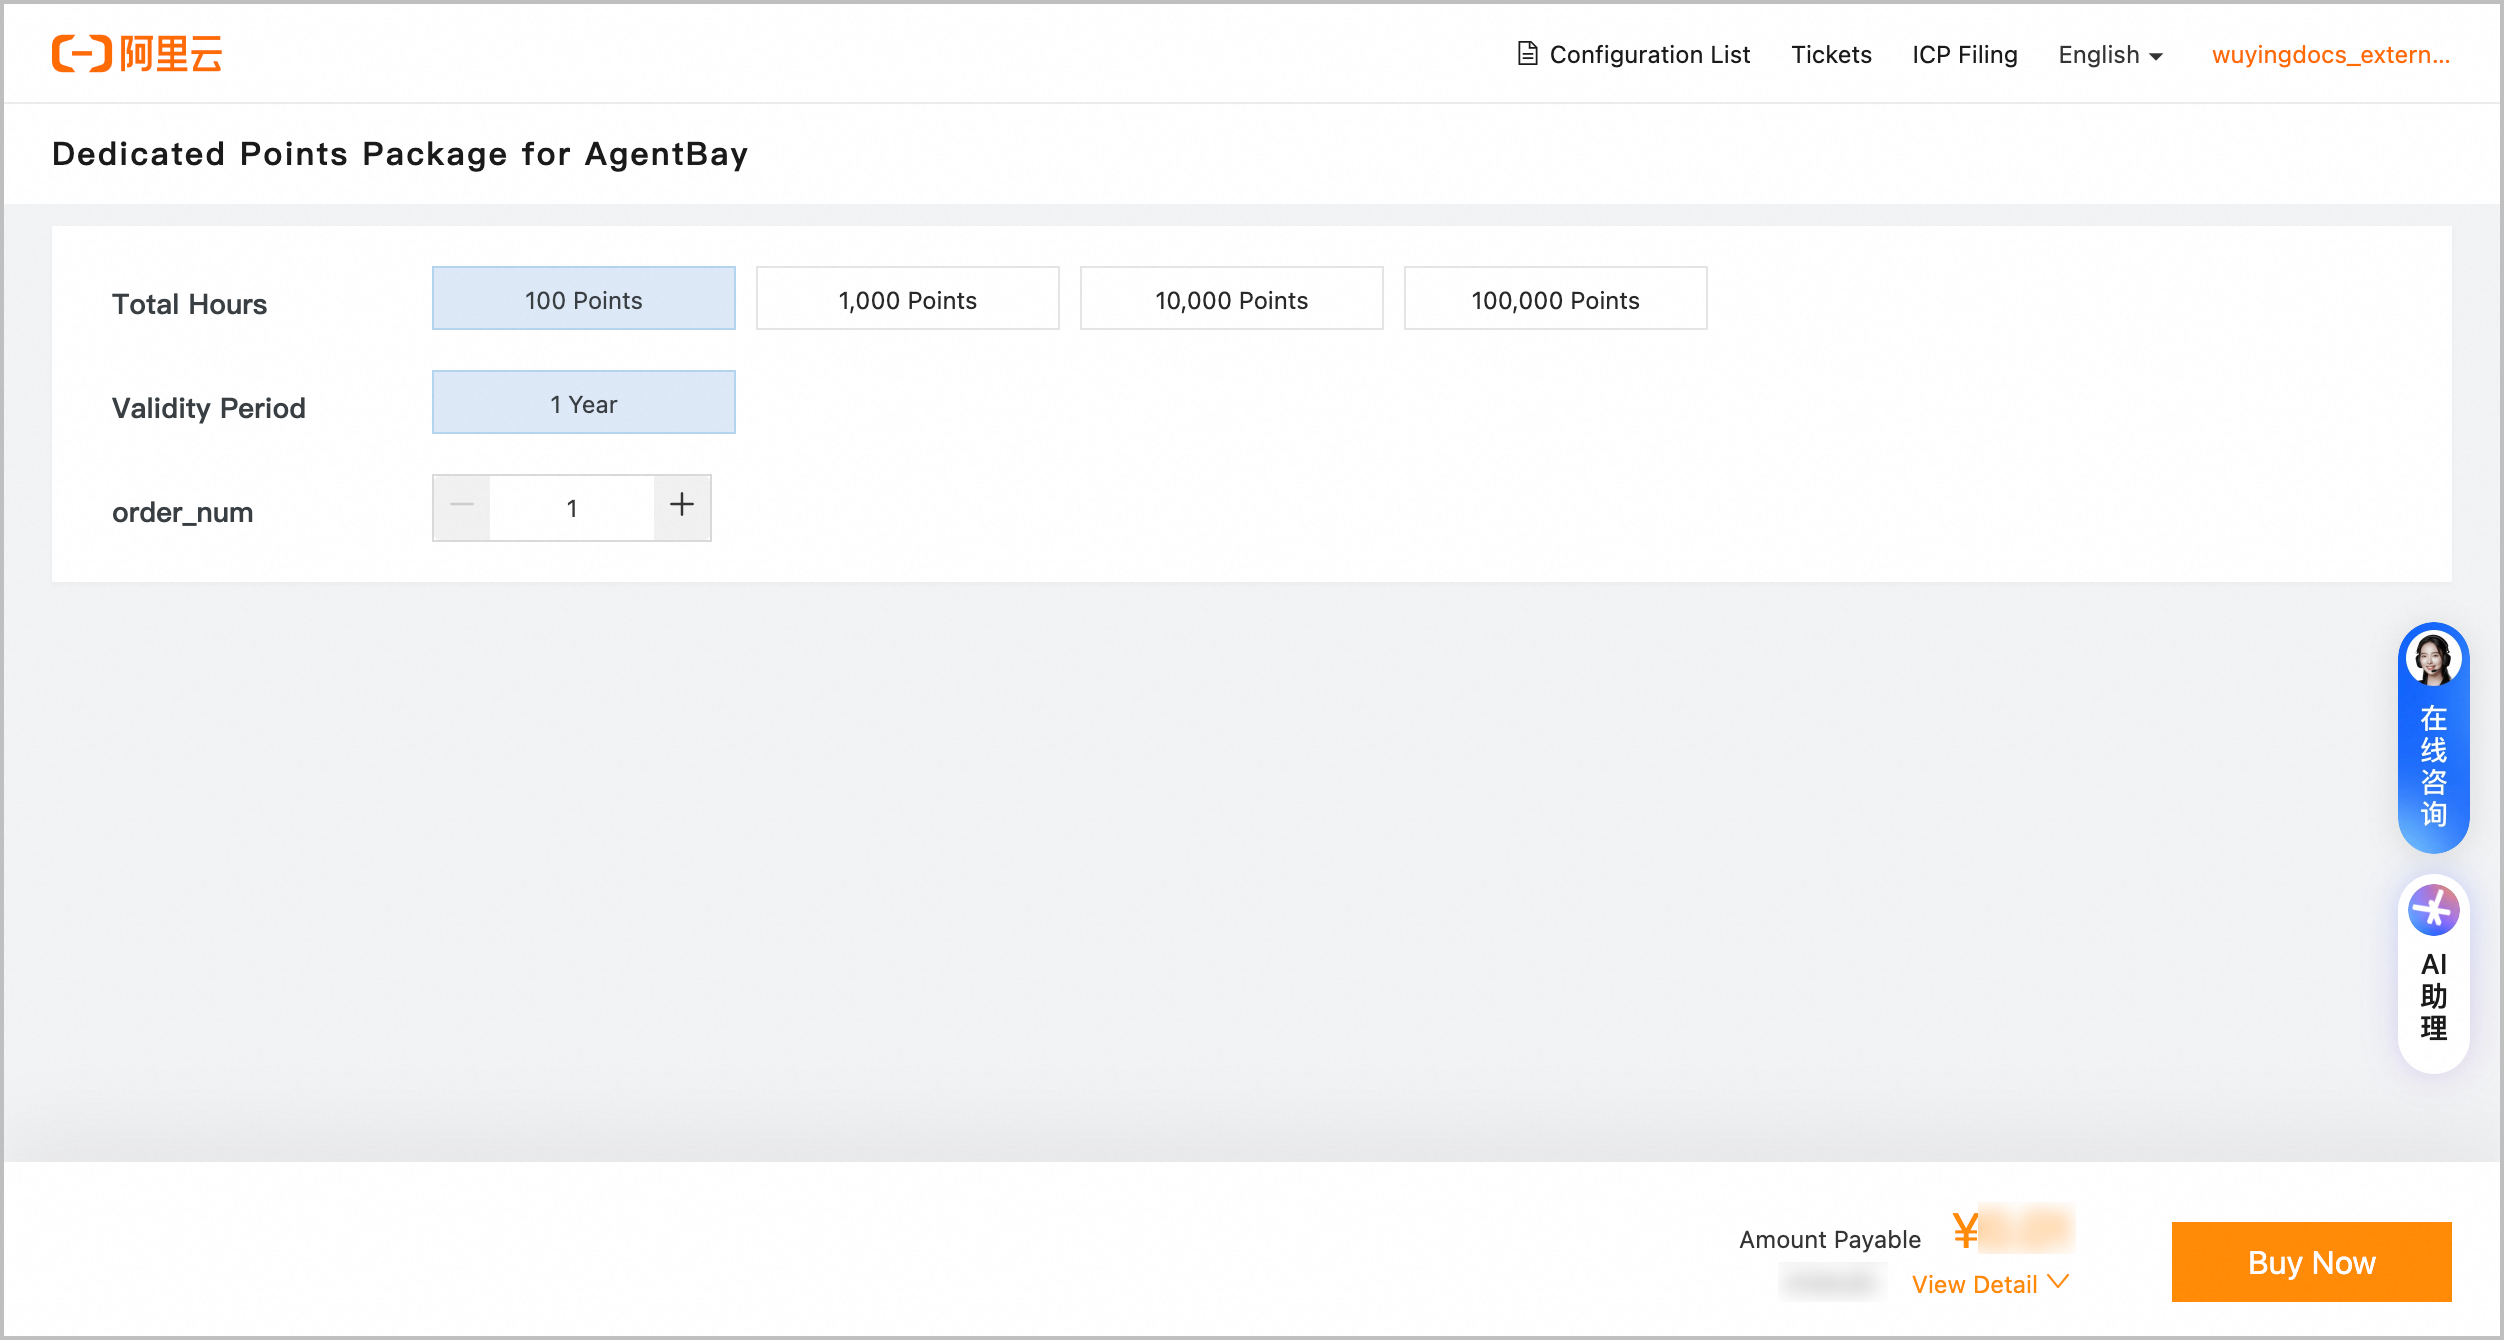Click the View Detail chevron arrow

coord(2058,1282)
